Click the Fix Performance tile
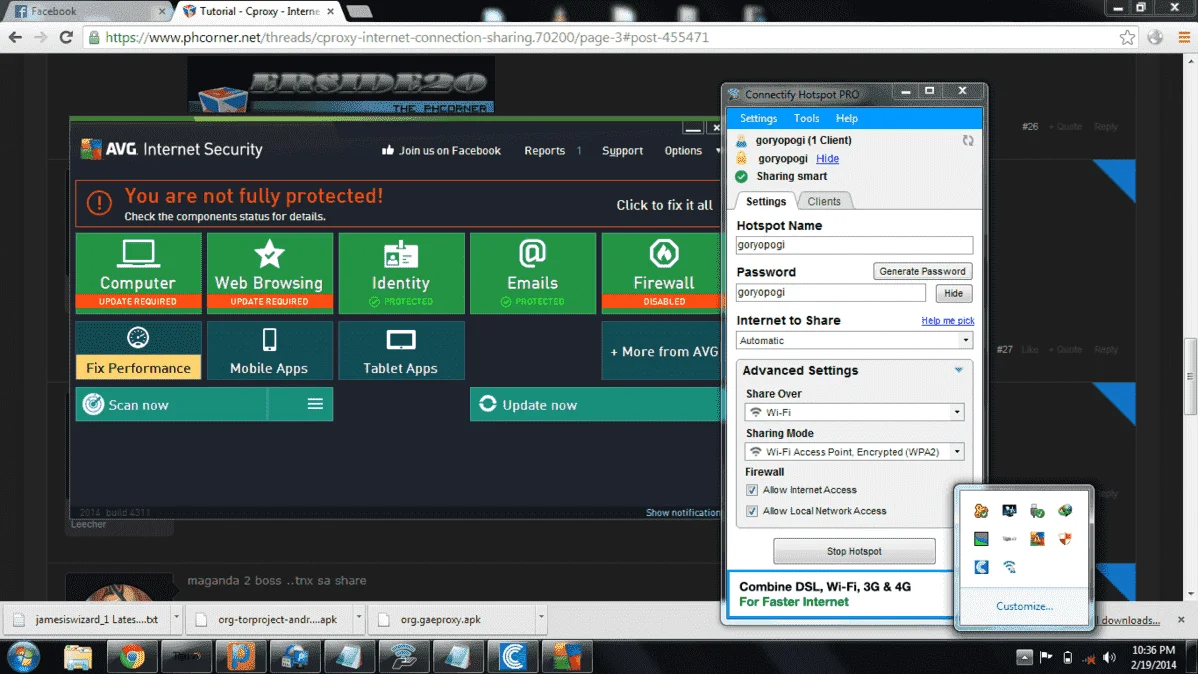This screenshot has height=674, width=1198. point(138,351)
